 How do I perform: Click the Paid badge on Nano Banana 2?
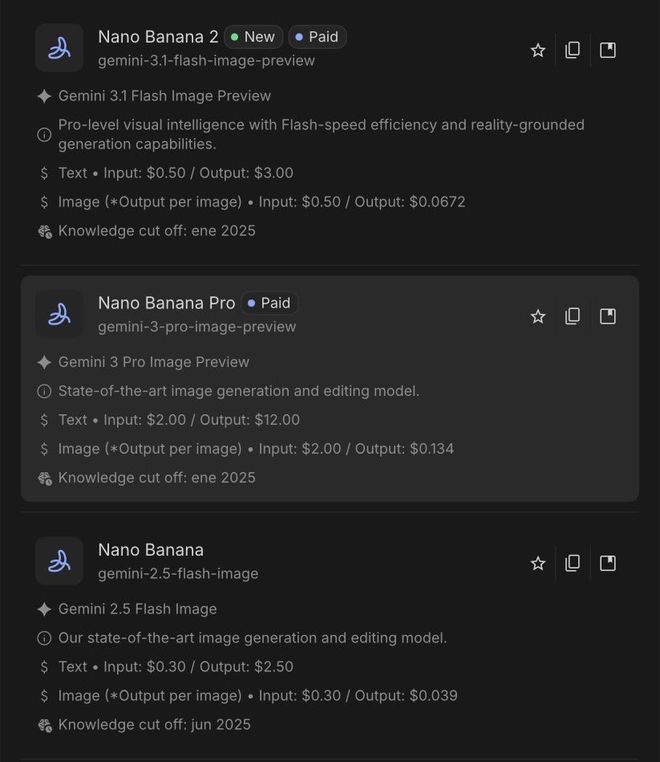(317, 37)
